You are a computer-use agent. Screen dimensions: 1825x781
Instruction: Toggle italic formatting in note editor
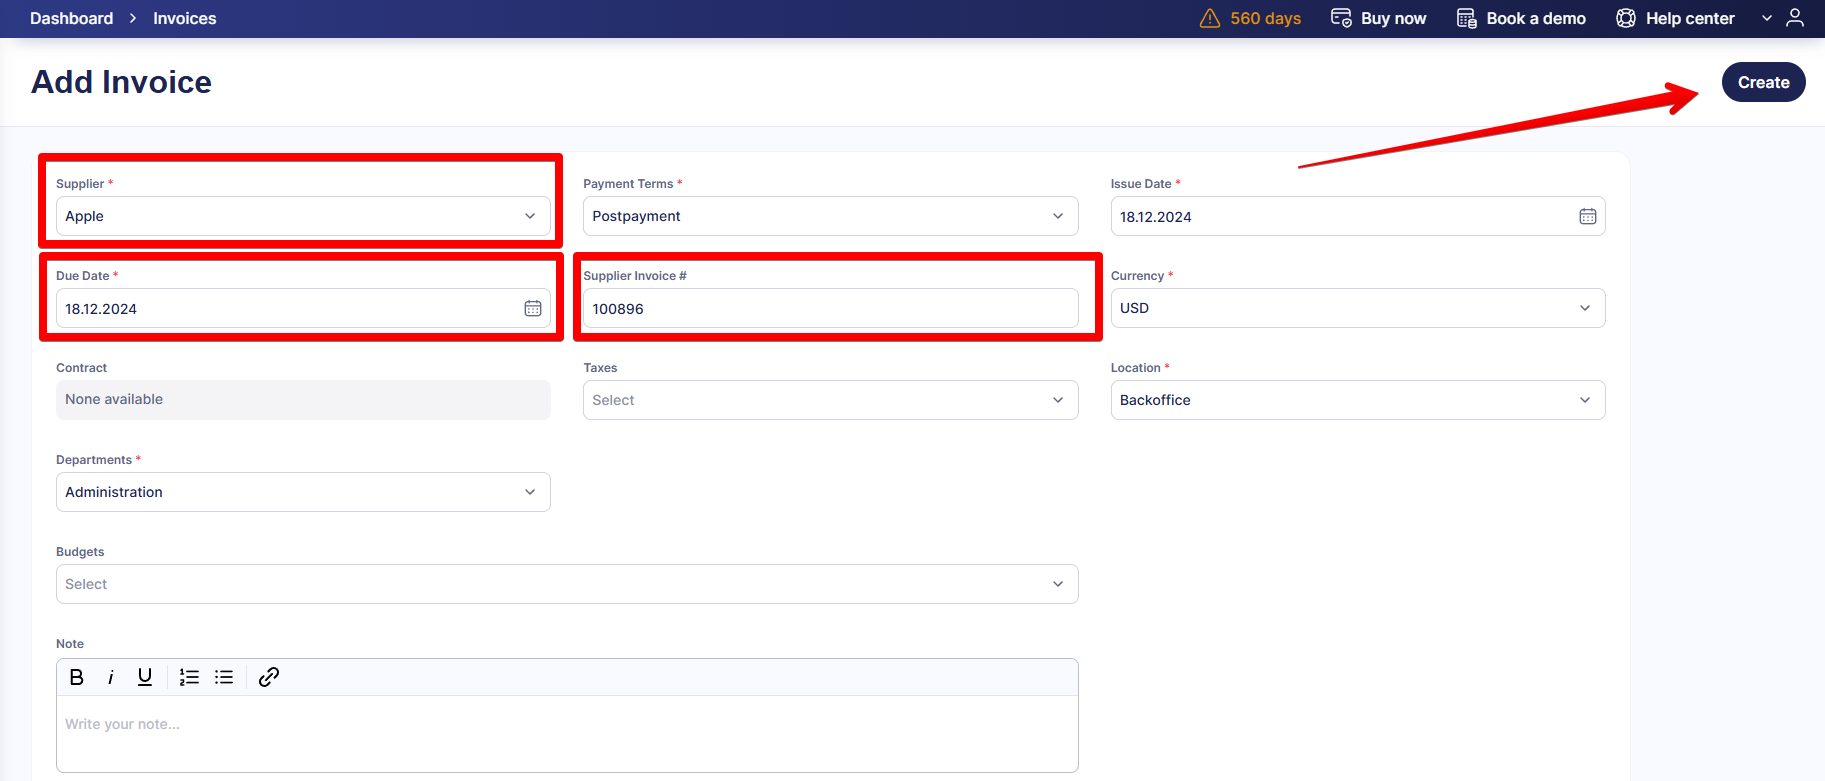(x=111, y=677)
